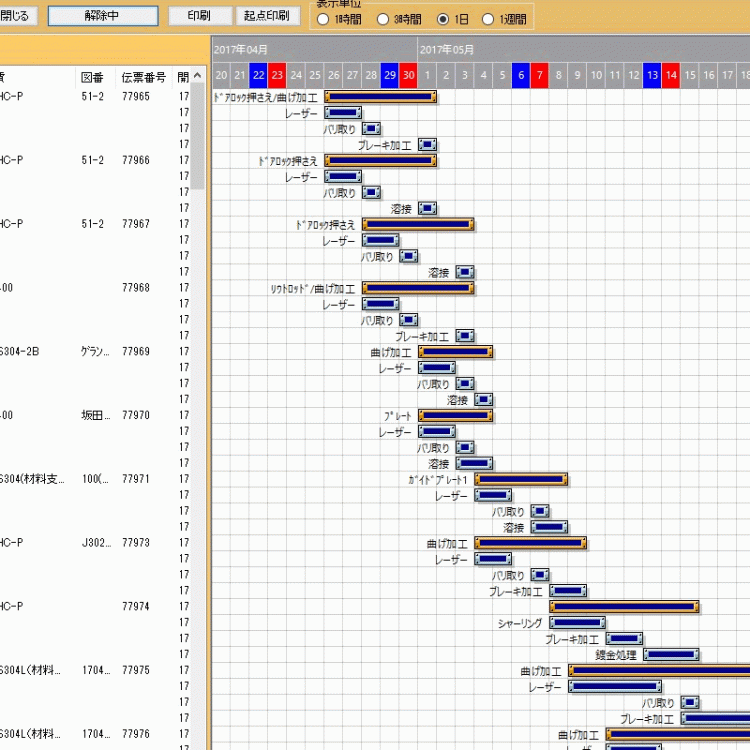Select the red May 7 date cell

540,75
